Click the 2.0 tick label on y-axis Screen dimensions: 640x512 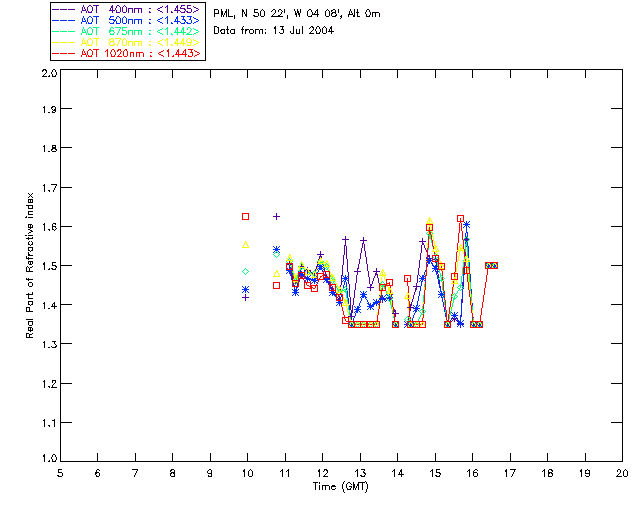(x=48, y=74)
